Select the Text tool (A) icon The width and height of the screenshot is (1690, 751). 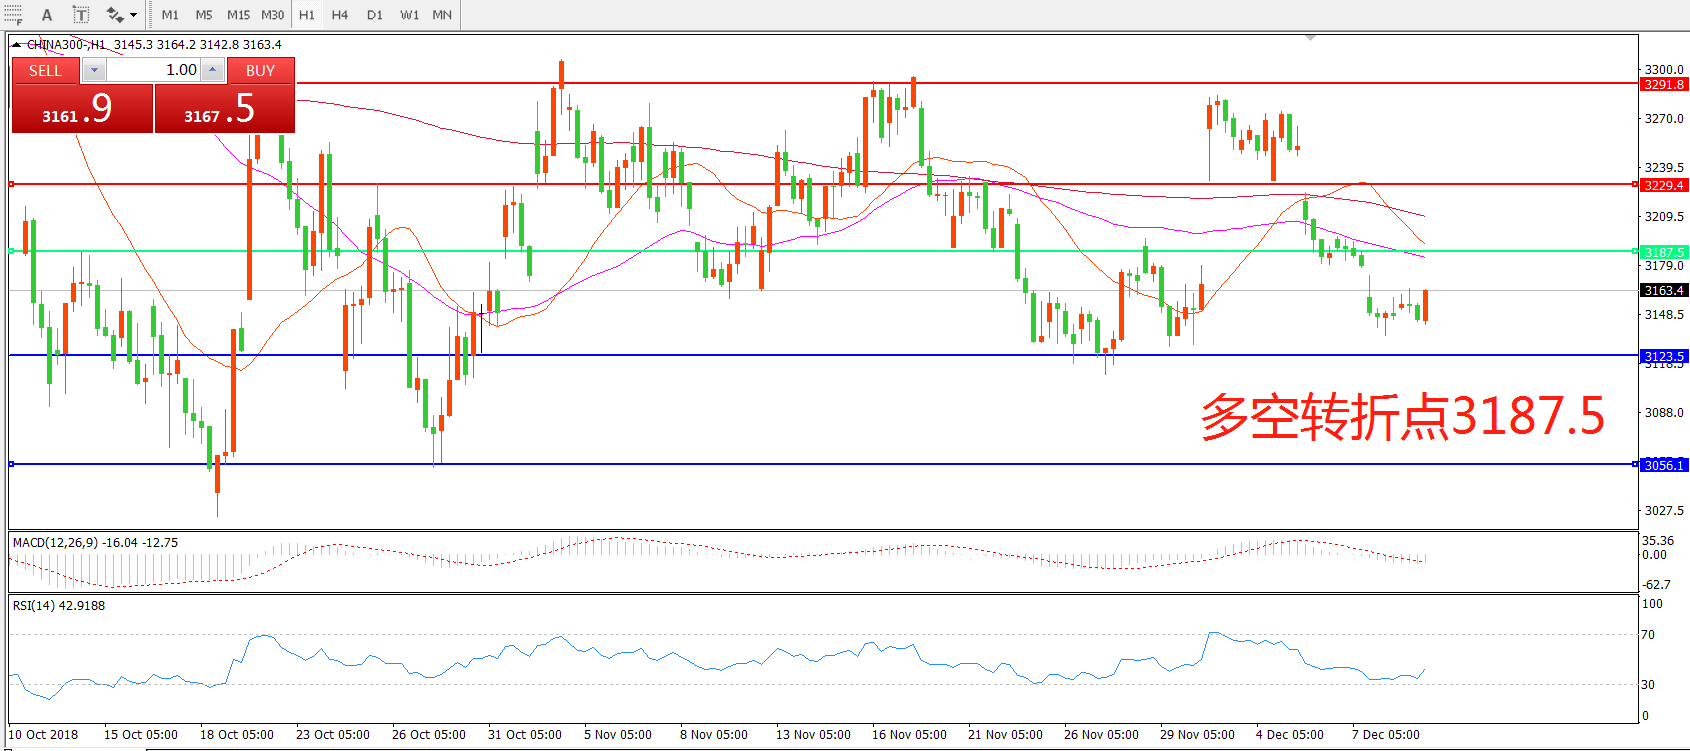[47, 15]
